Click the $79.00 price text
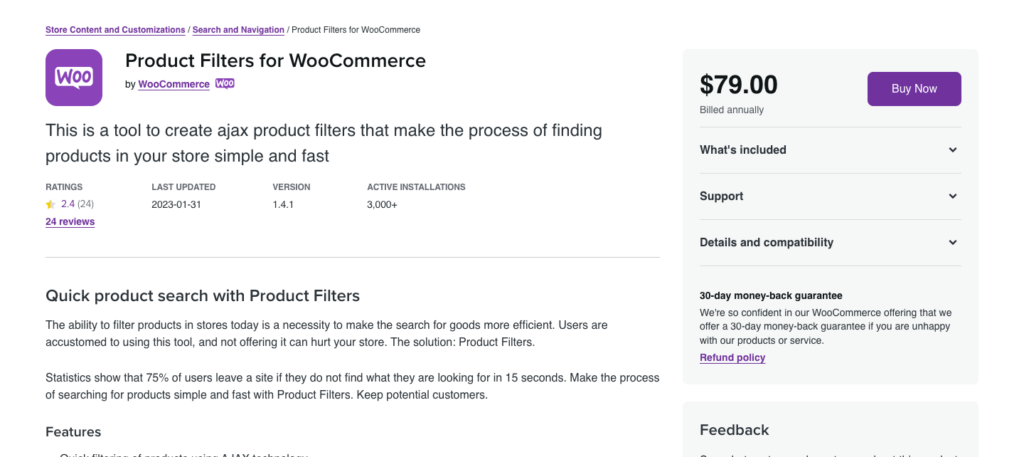Screen dimensions: 1024x457 coord(739,85)
